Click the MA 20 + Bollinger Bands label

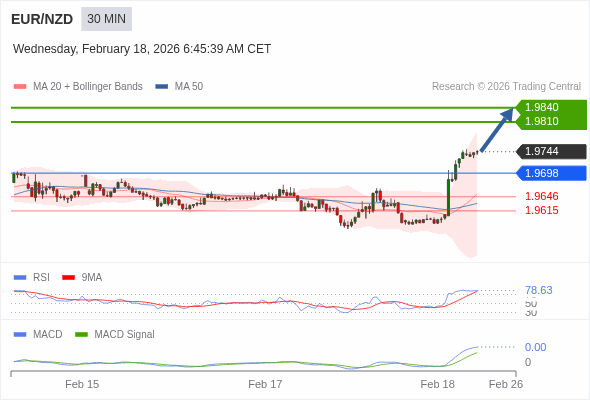point(88,87)
